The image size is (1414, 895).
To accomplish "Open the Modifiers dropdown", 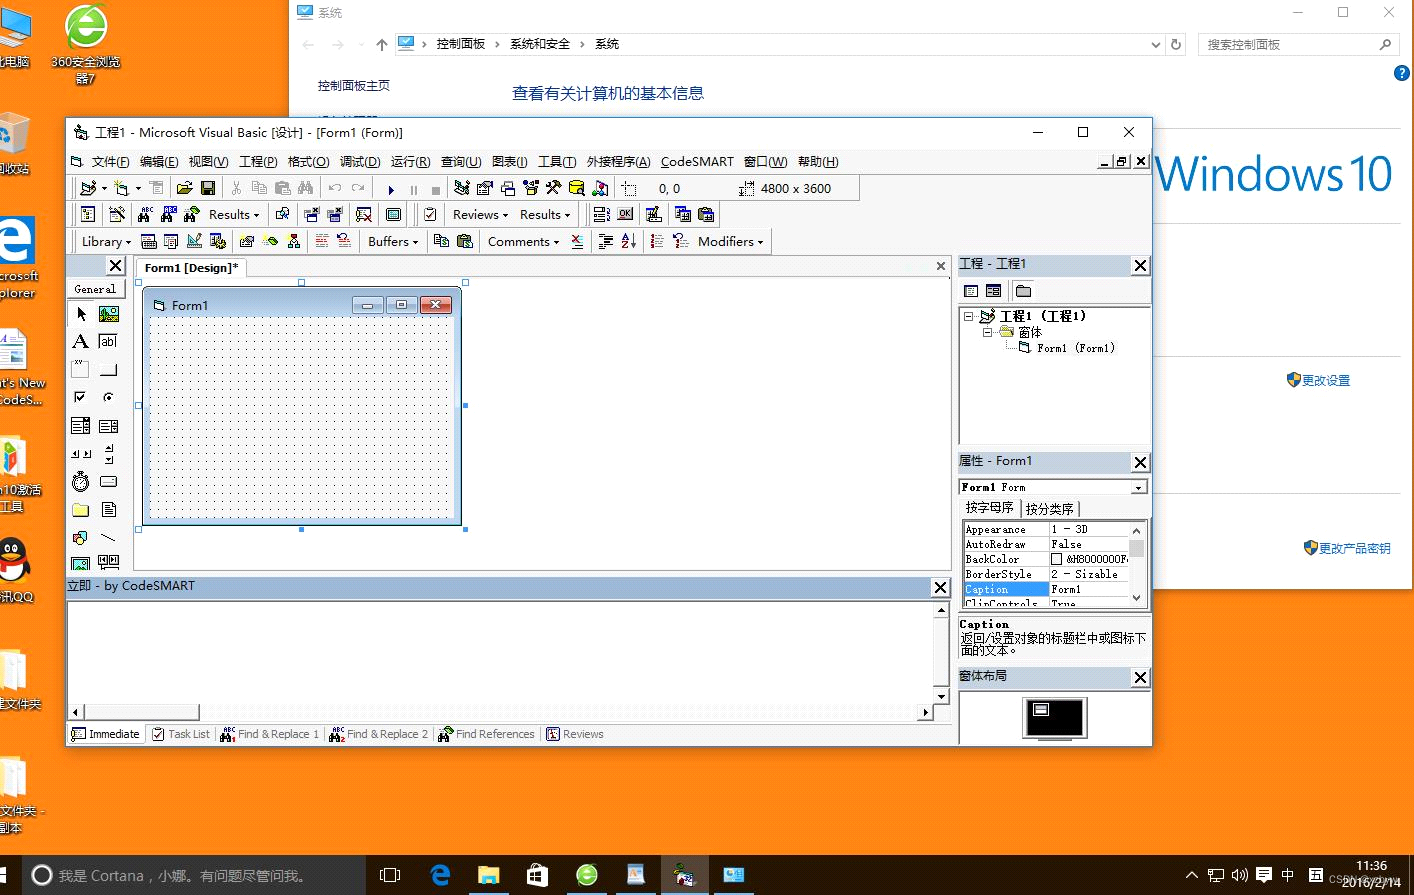I will 727,241.
